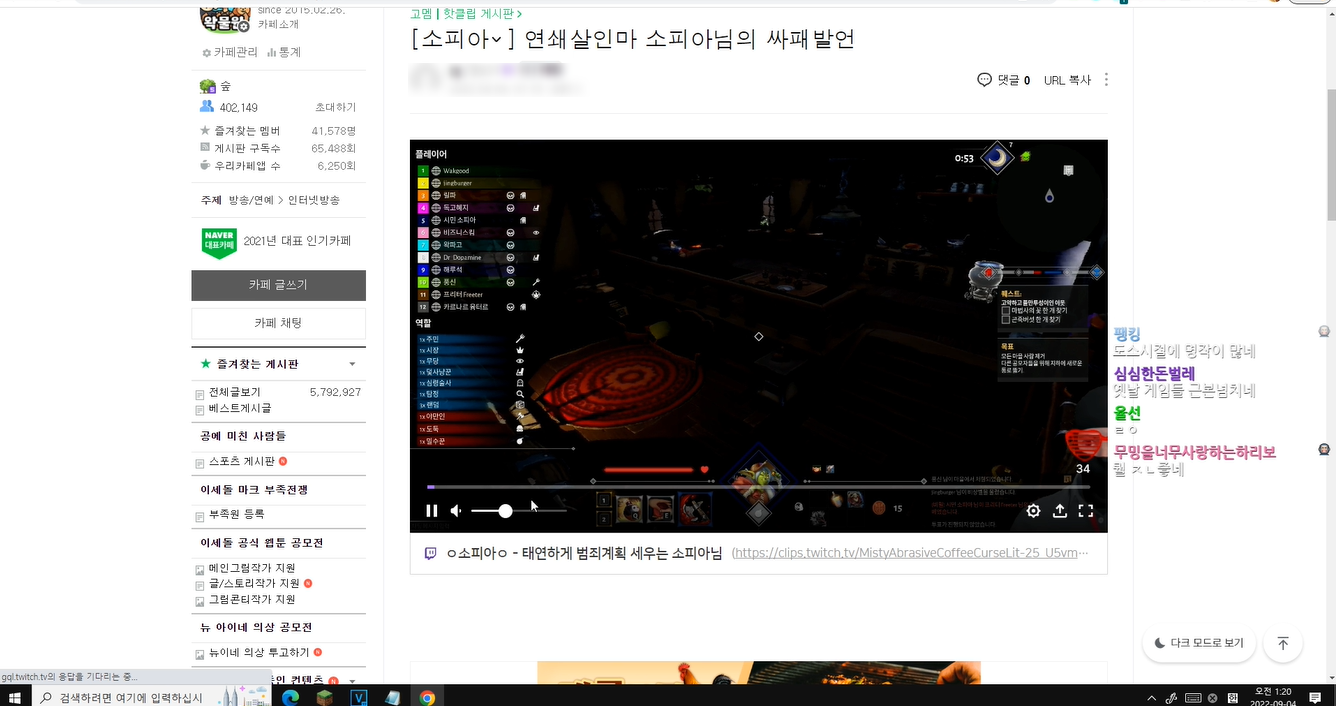
Task: Open video settings gear icon
Action: (x=1033, y=511)
